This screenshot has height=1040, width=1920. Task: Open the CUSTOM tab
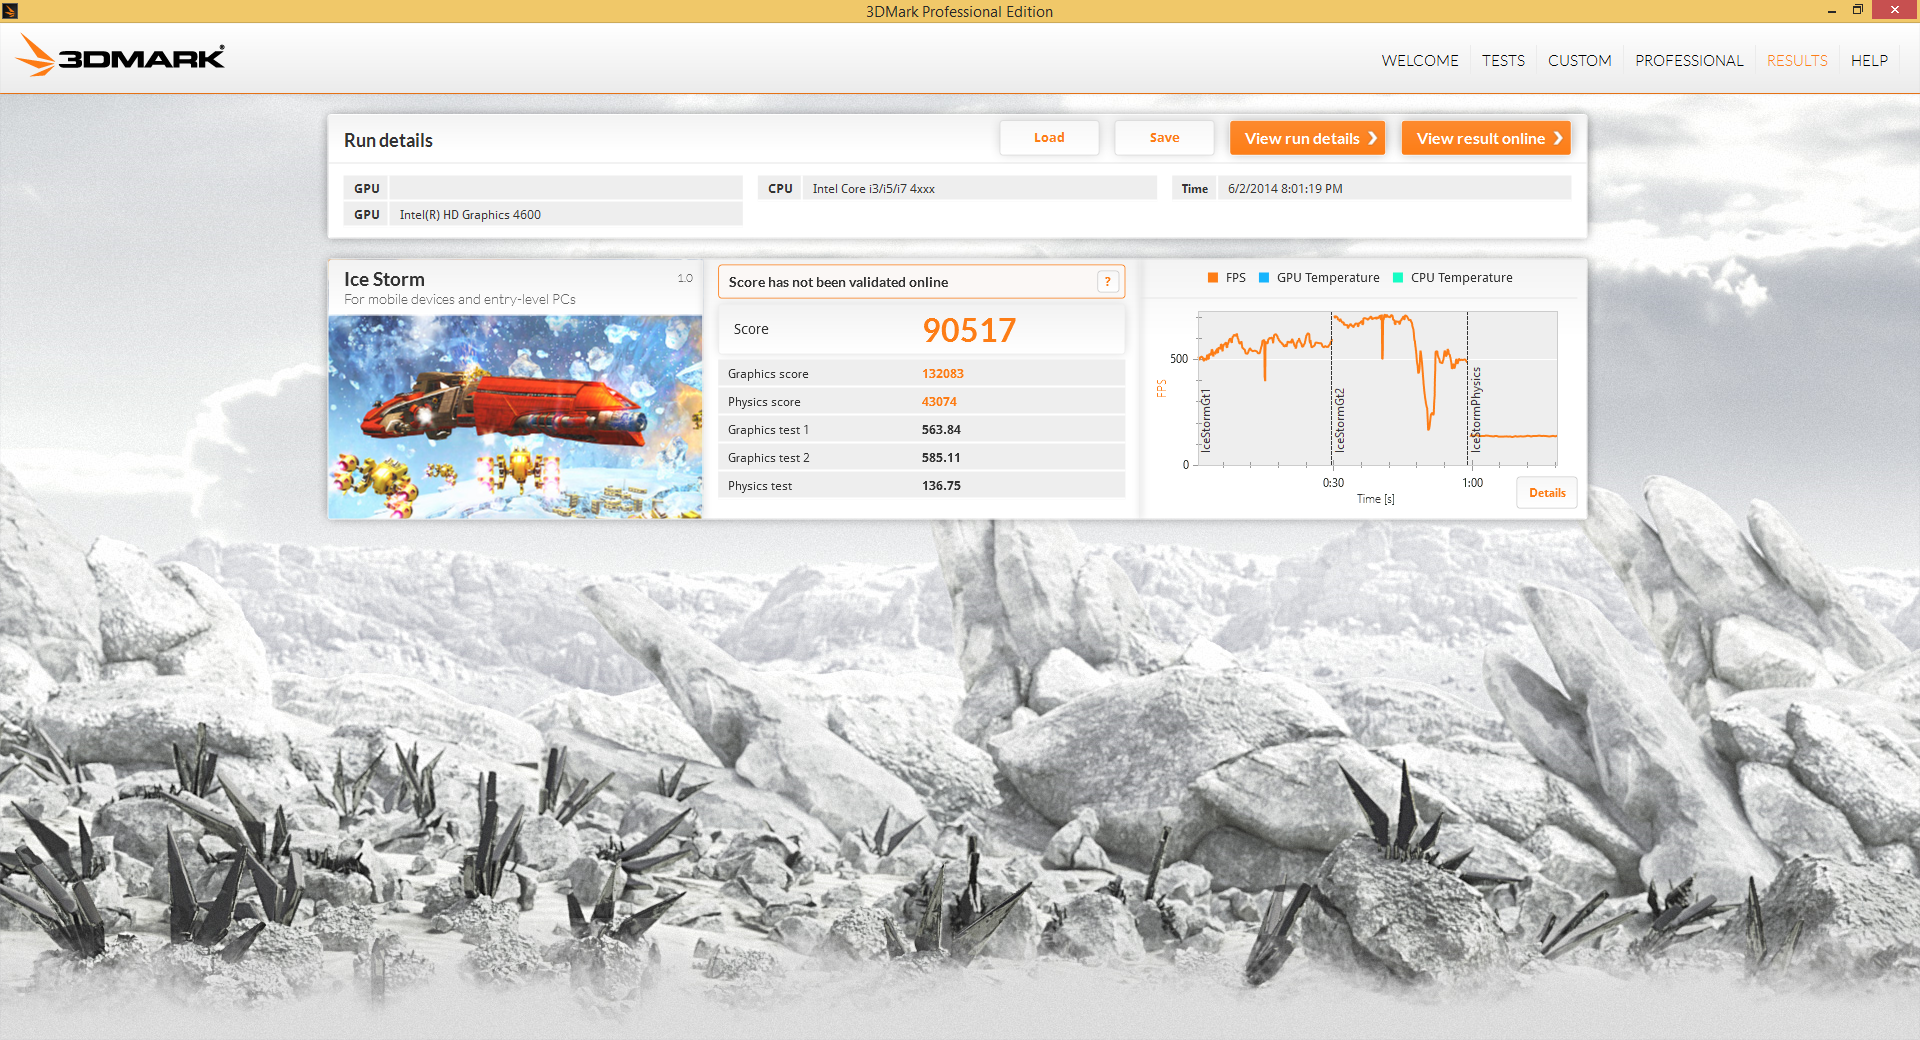(x=1579, y=61)
